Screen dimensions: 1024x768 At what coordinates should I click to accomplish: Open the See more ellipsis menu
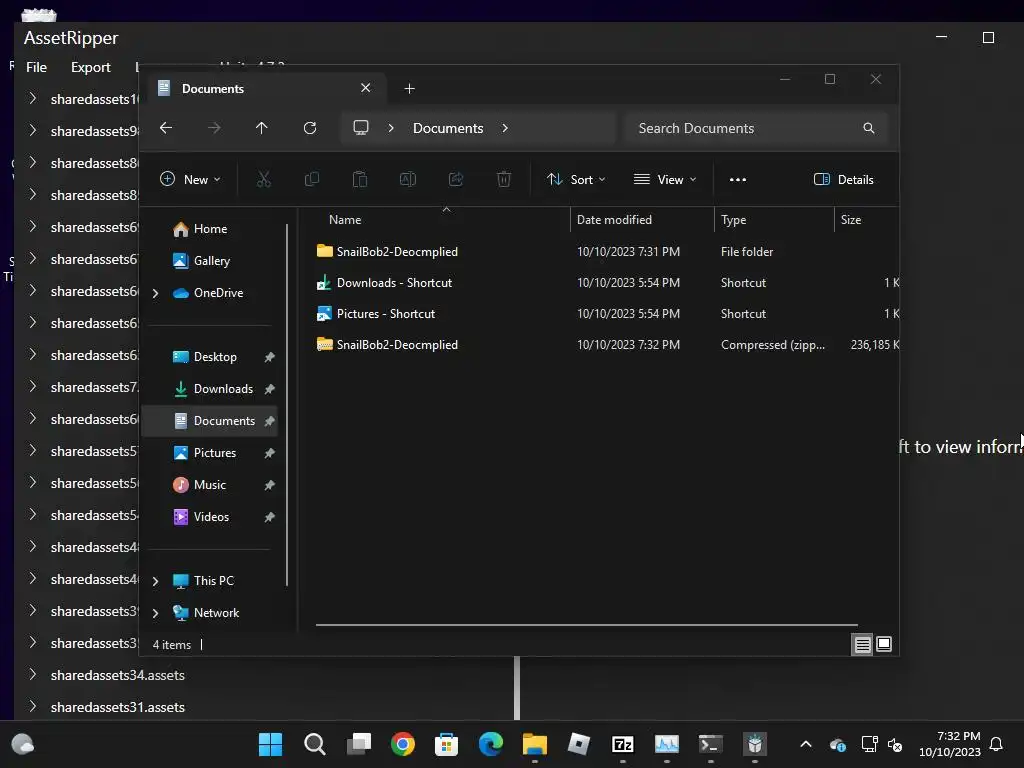point(738,180)
